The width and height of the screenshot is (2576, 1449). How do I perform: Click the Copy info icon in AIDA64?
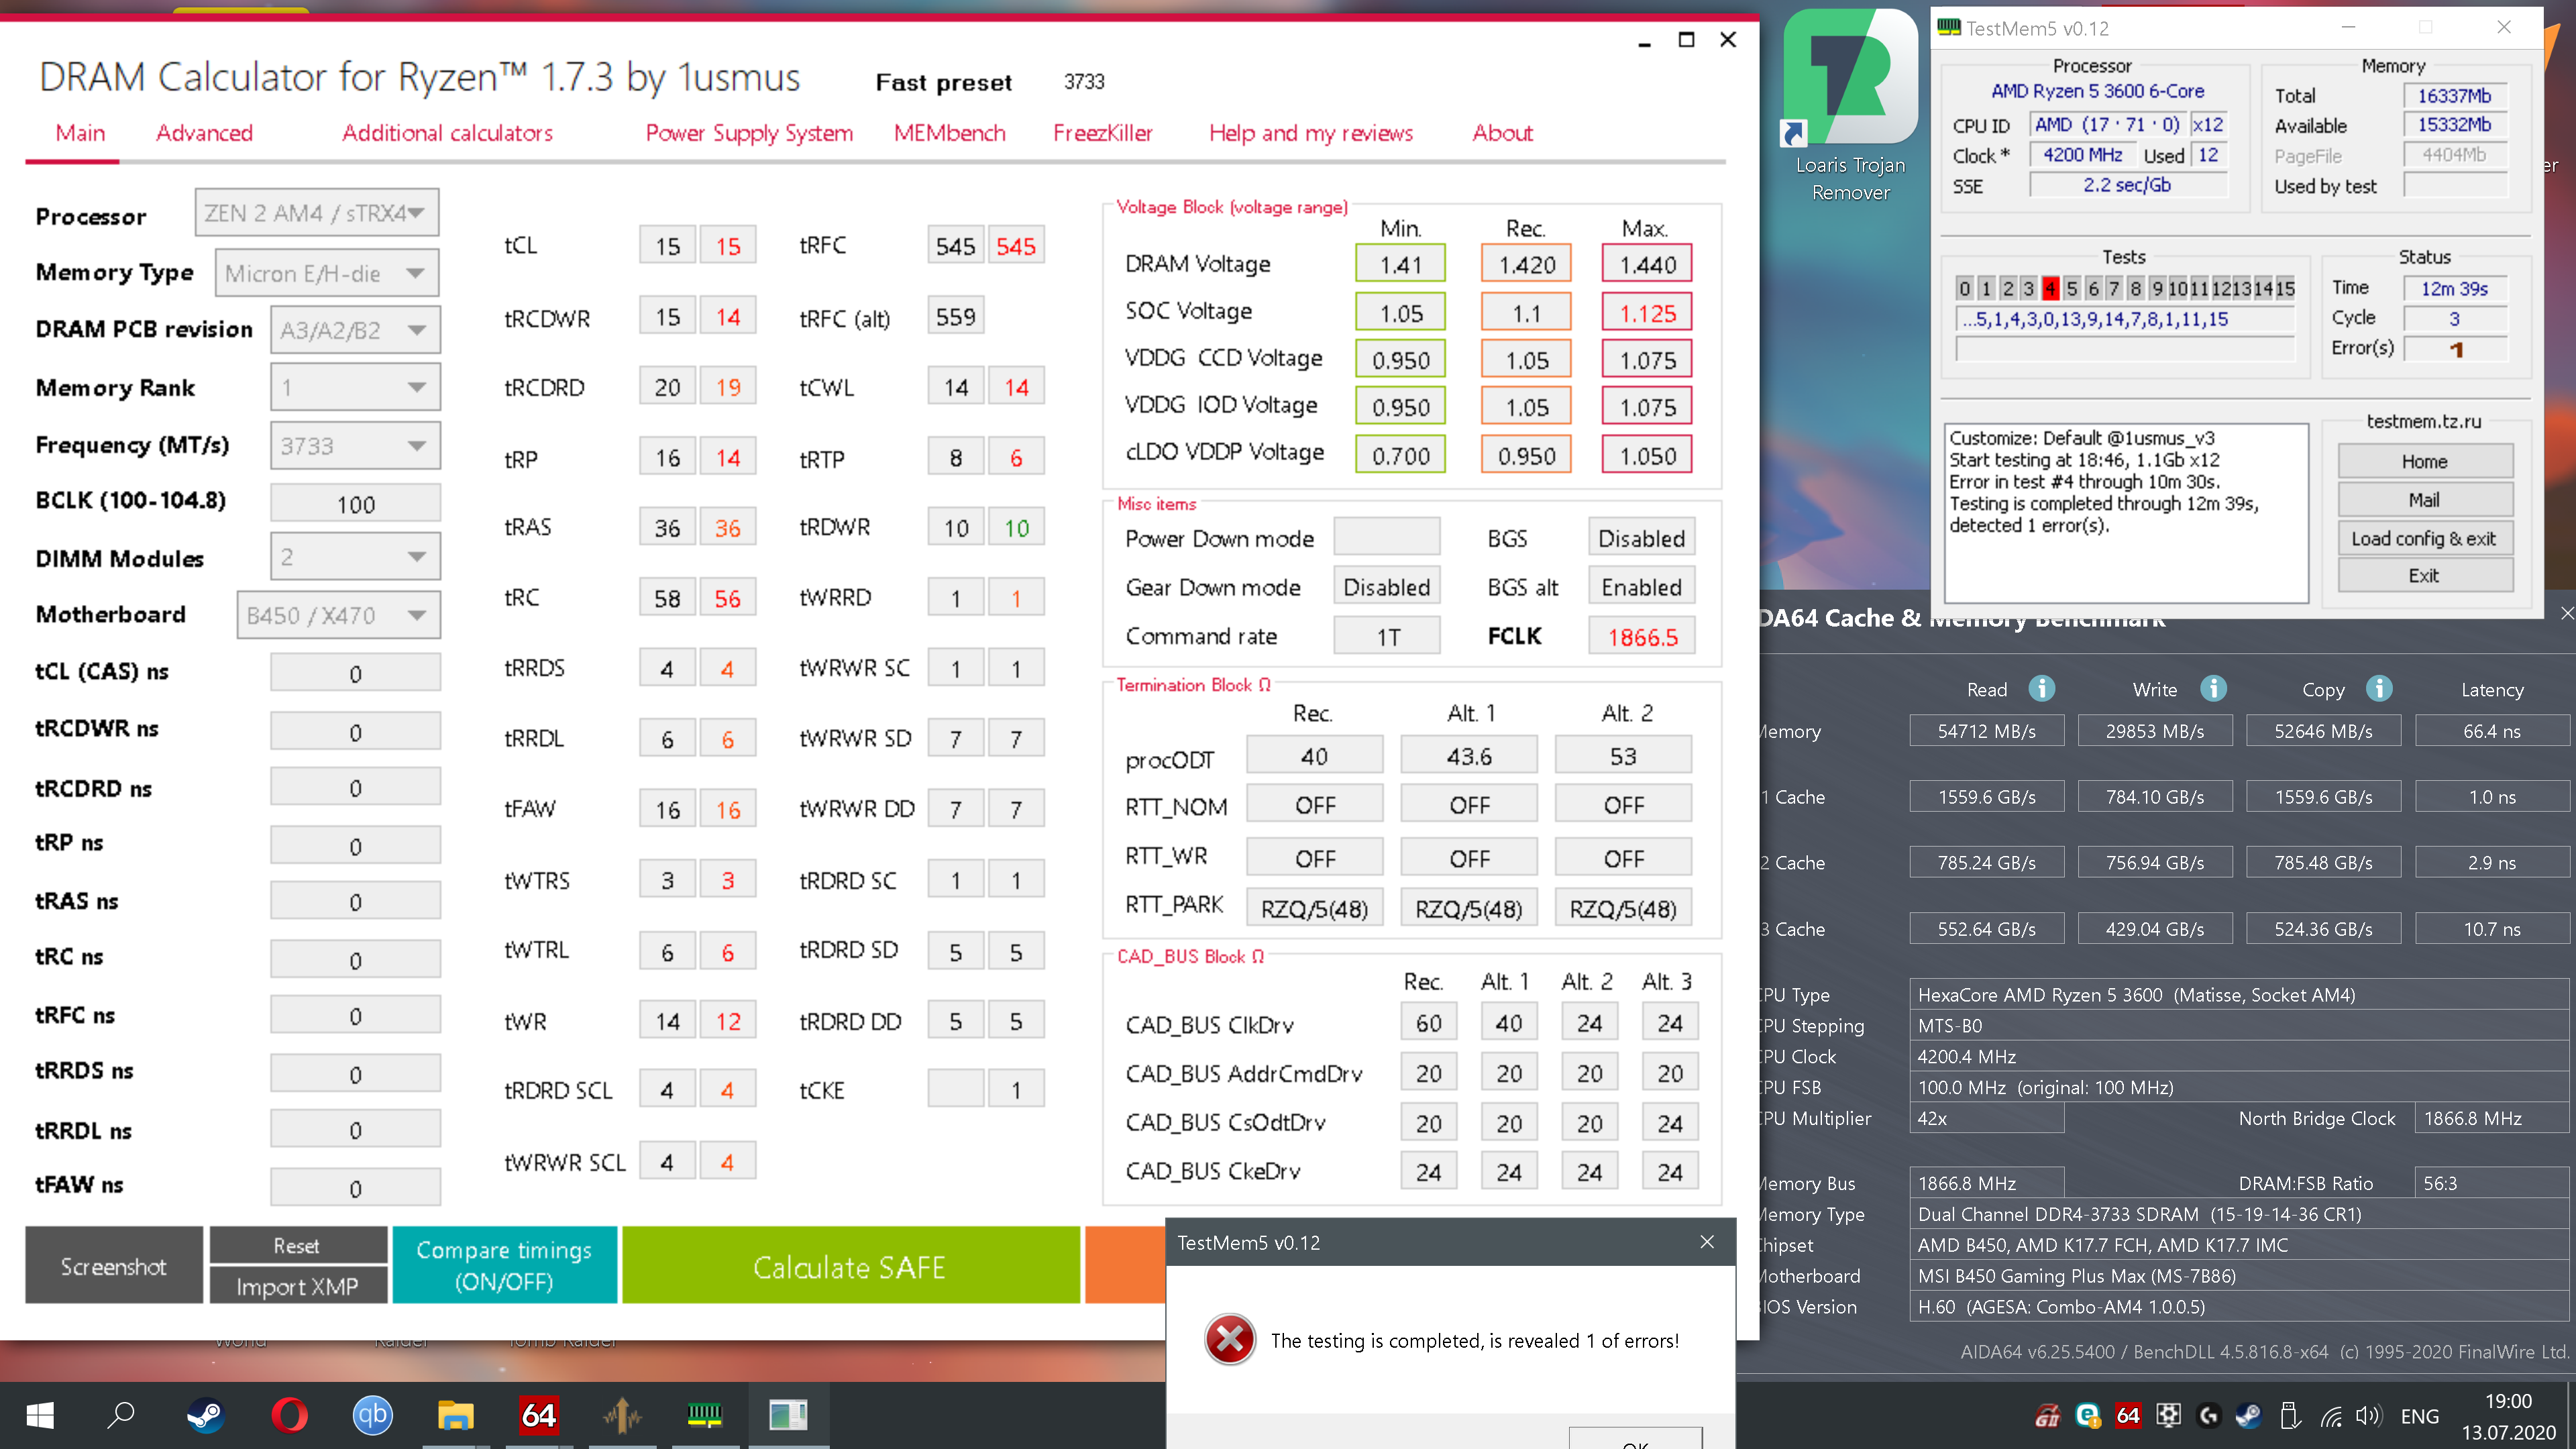2379,689
